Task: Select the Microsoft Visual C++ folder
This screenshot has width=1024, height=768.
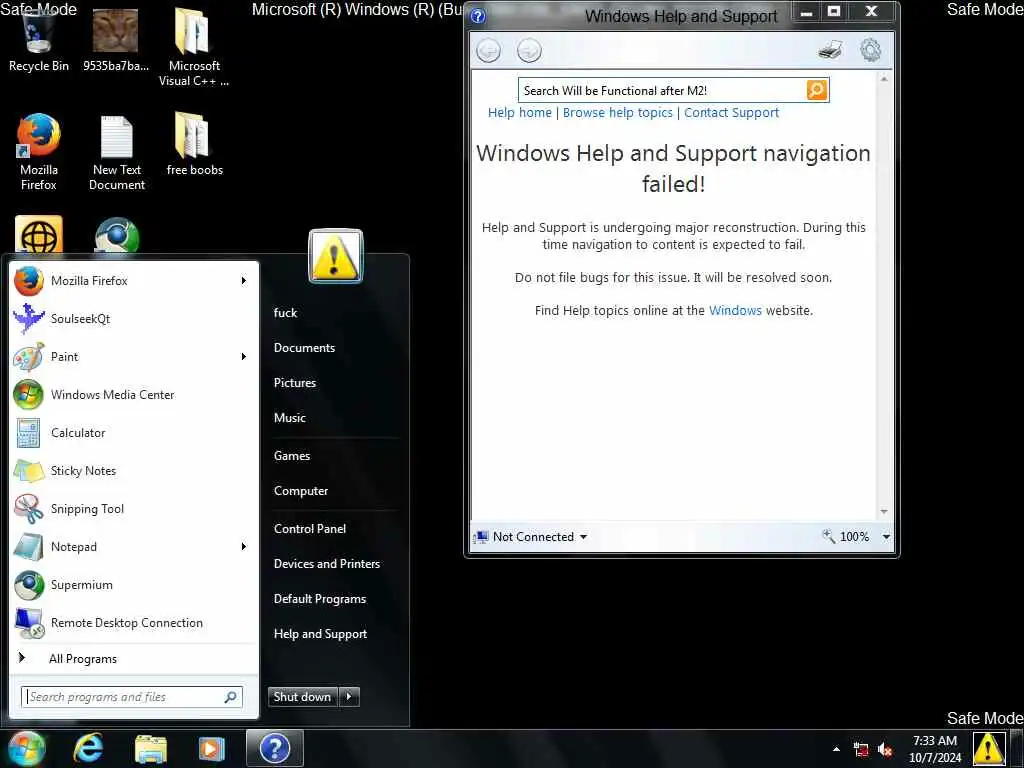Action: (x=194, y=47)
